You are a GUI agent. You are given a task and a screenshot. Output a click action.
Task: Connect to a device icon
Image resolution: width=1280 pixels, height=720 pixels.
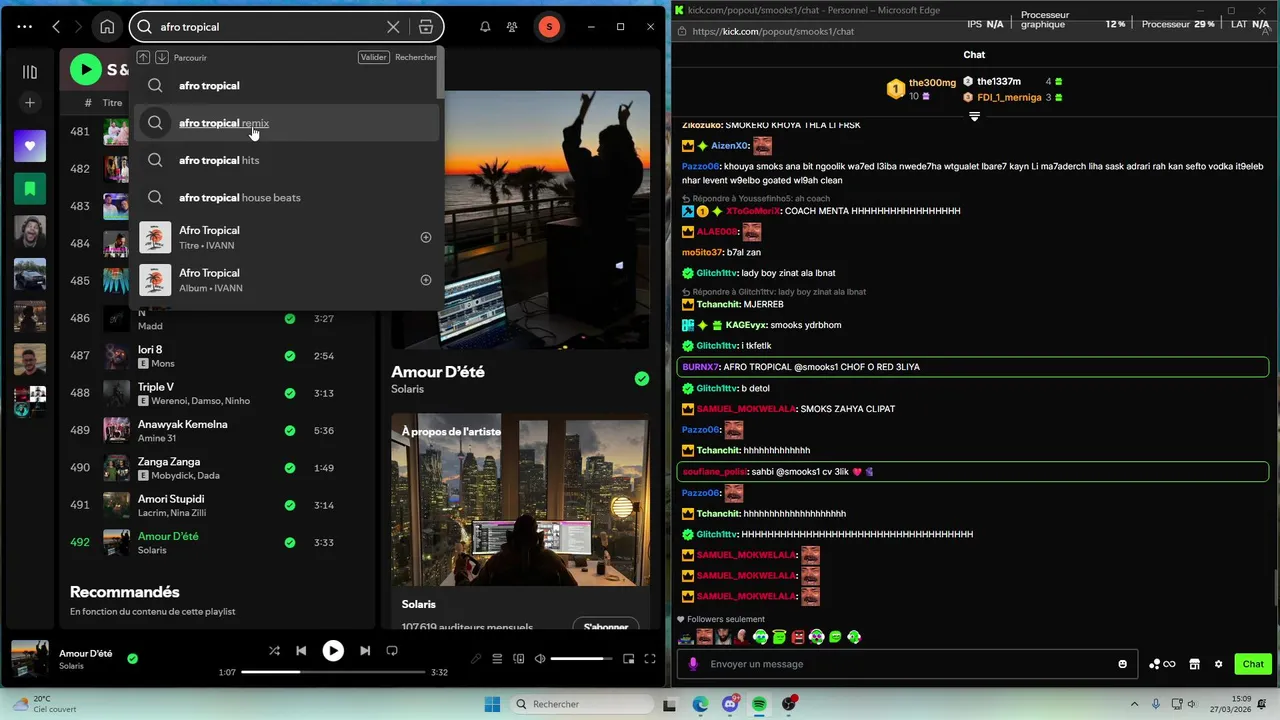point(519,659)
